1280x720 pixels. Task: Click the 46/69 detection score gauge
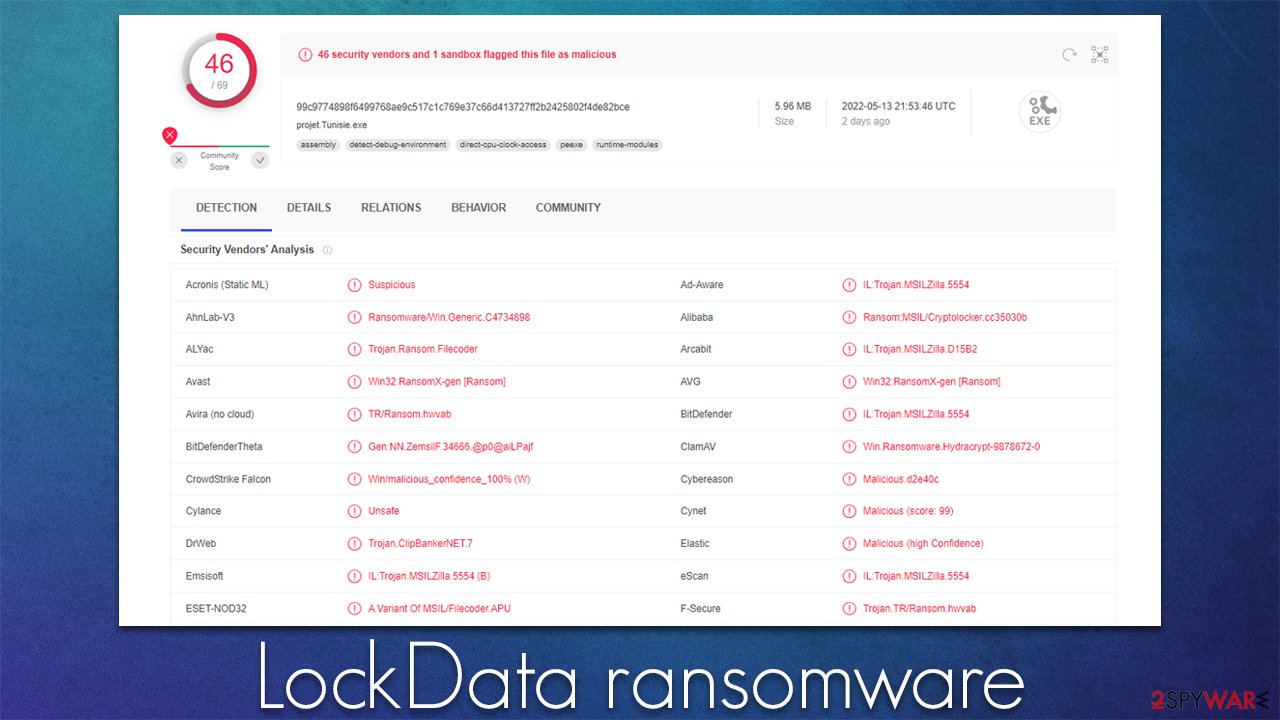[219, 71]
